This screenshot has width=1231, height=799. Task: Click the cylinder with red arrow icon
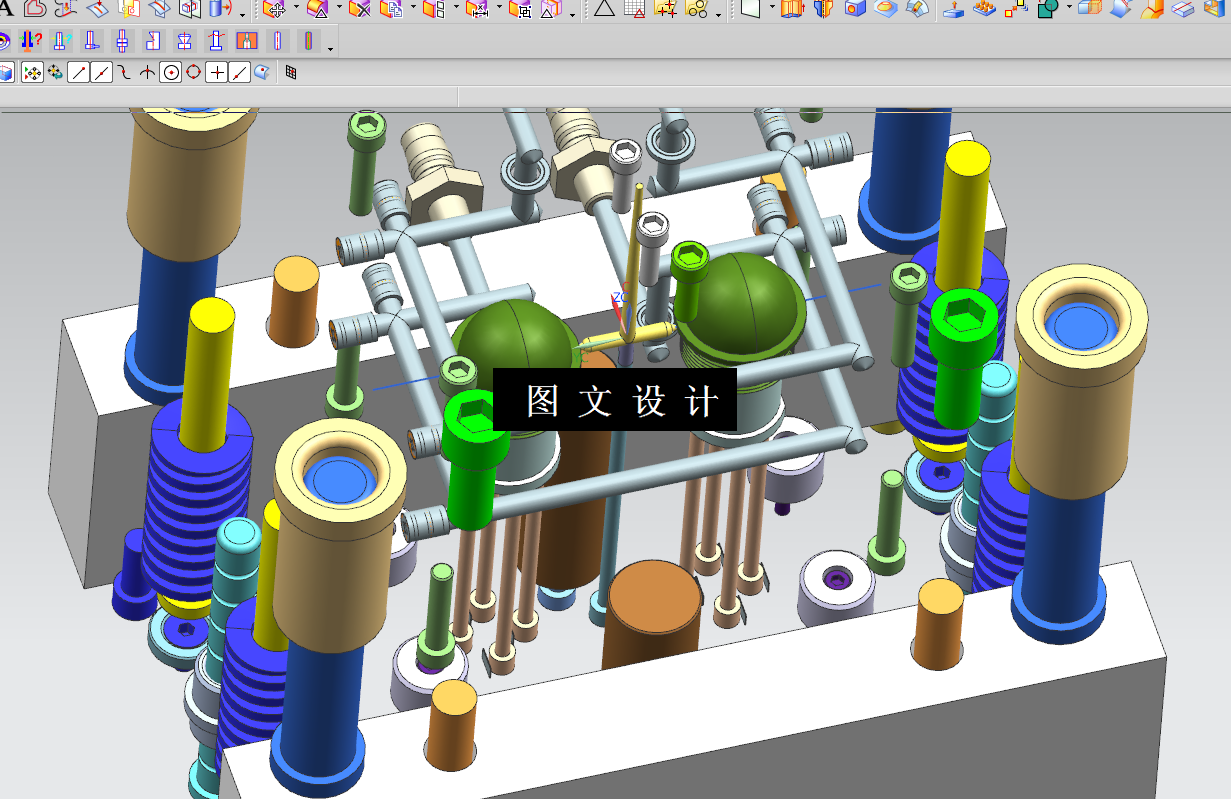219,9
